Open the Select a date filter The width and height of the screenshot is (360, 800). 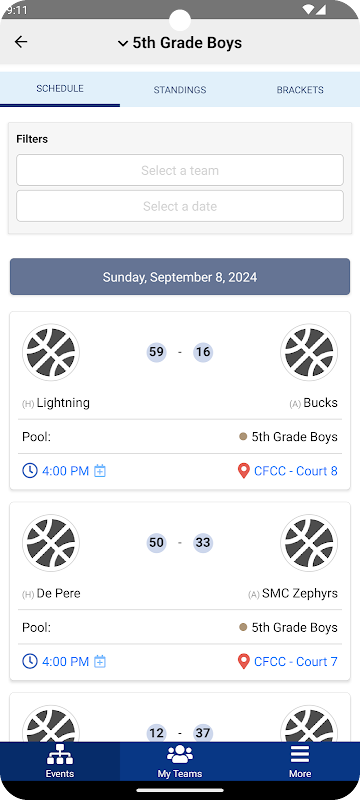pos(180,206)
